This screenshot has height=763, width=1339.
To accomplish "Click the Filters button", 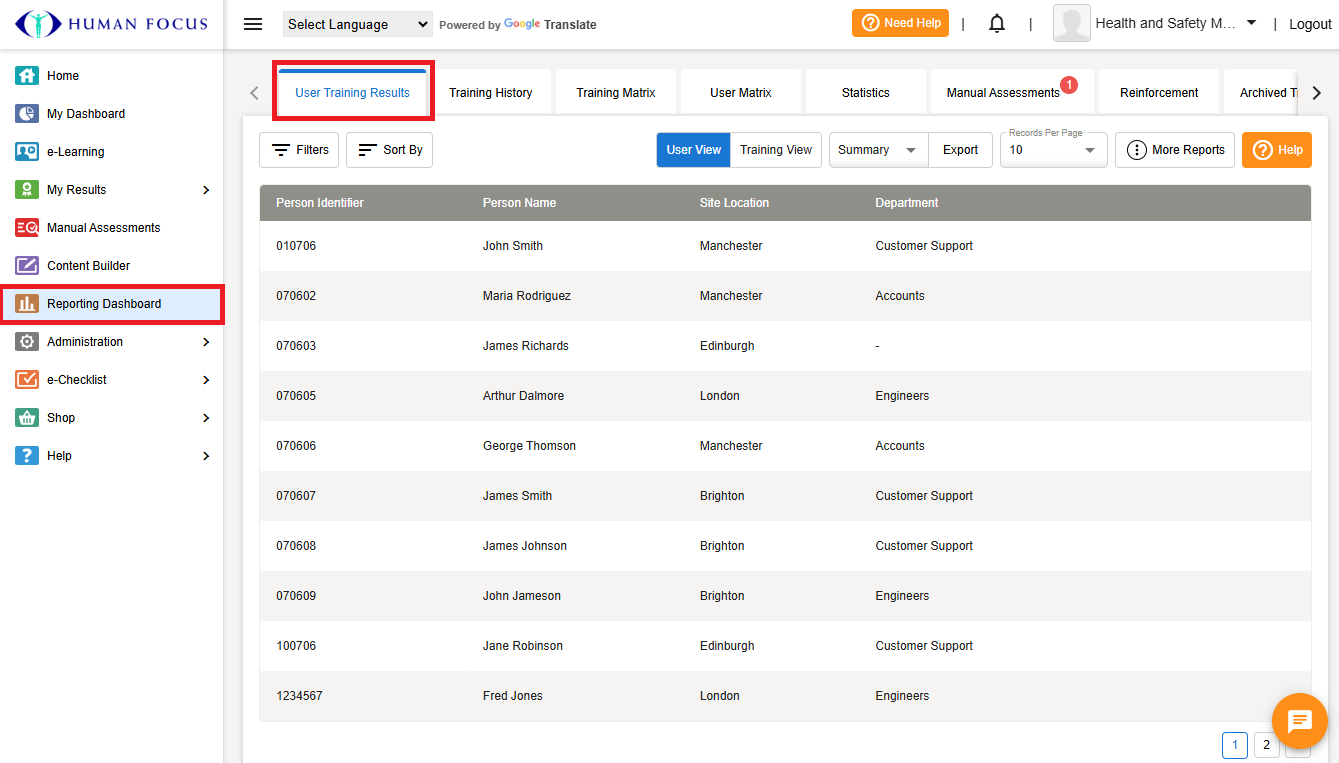I will [x=299, y=150].
